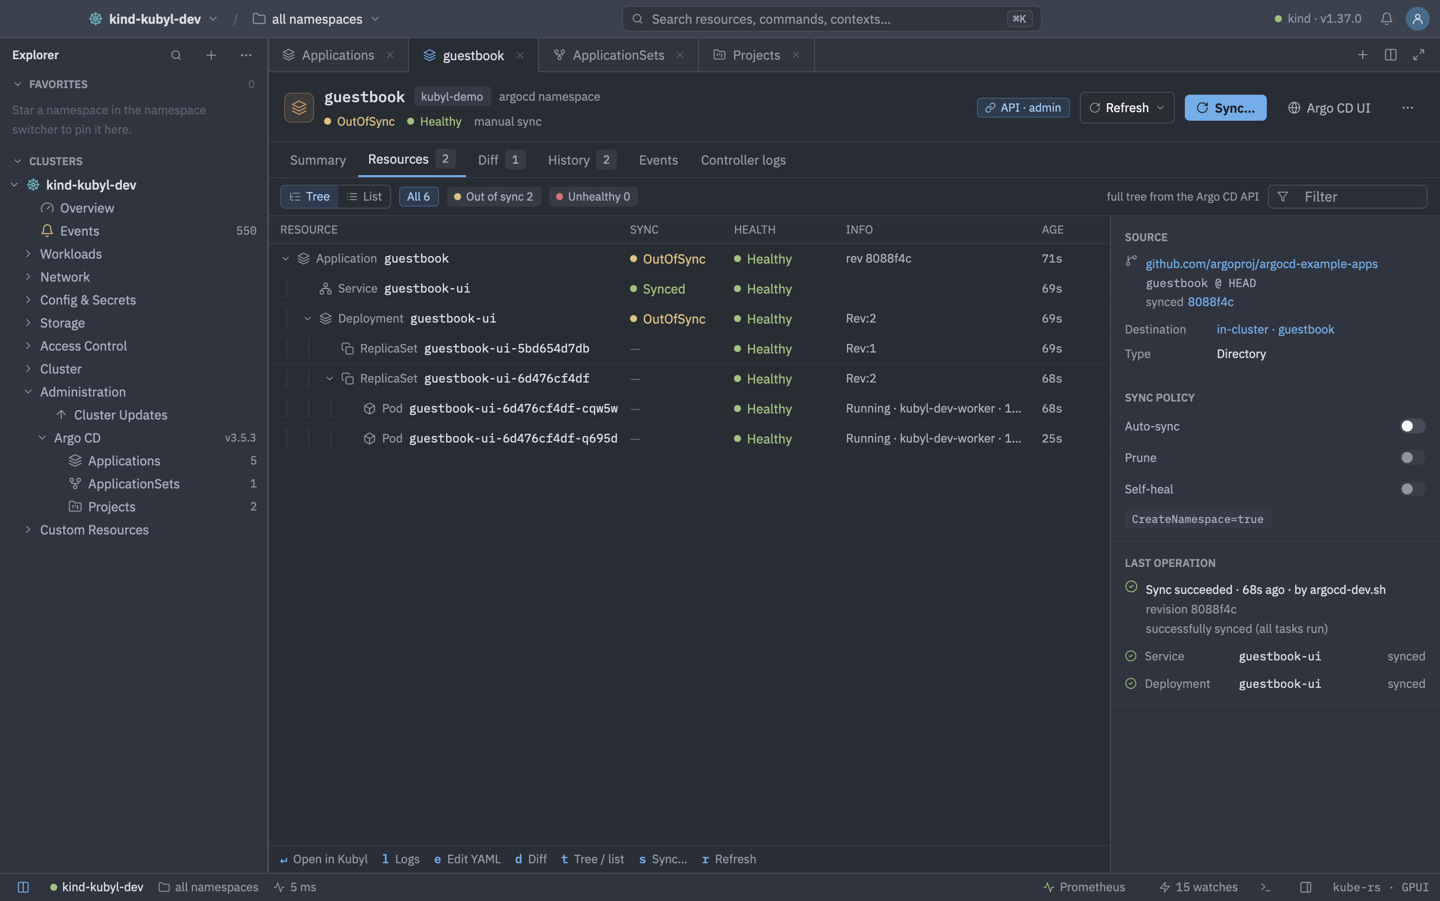The height and width of the screenshot is (901, 1440).
Task: Toggle the left sidebar panel icon in status bar
Action: click(x=23, y=887)
